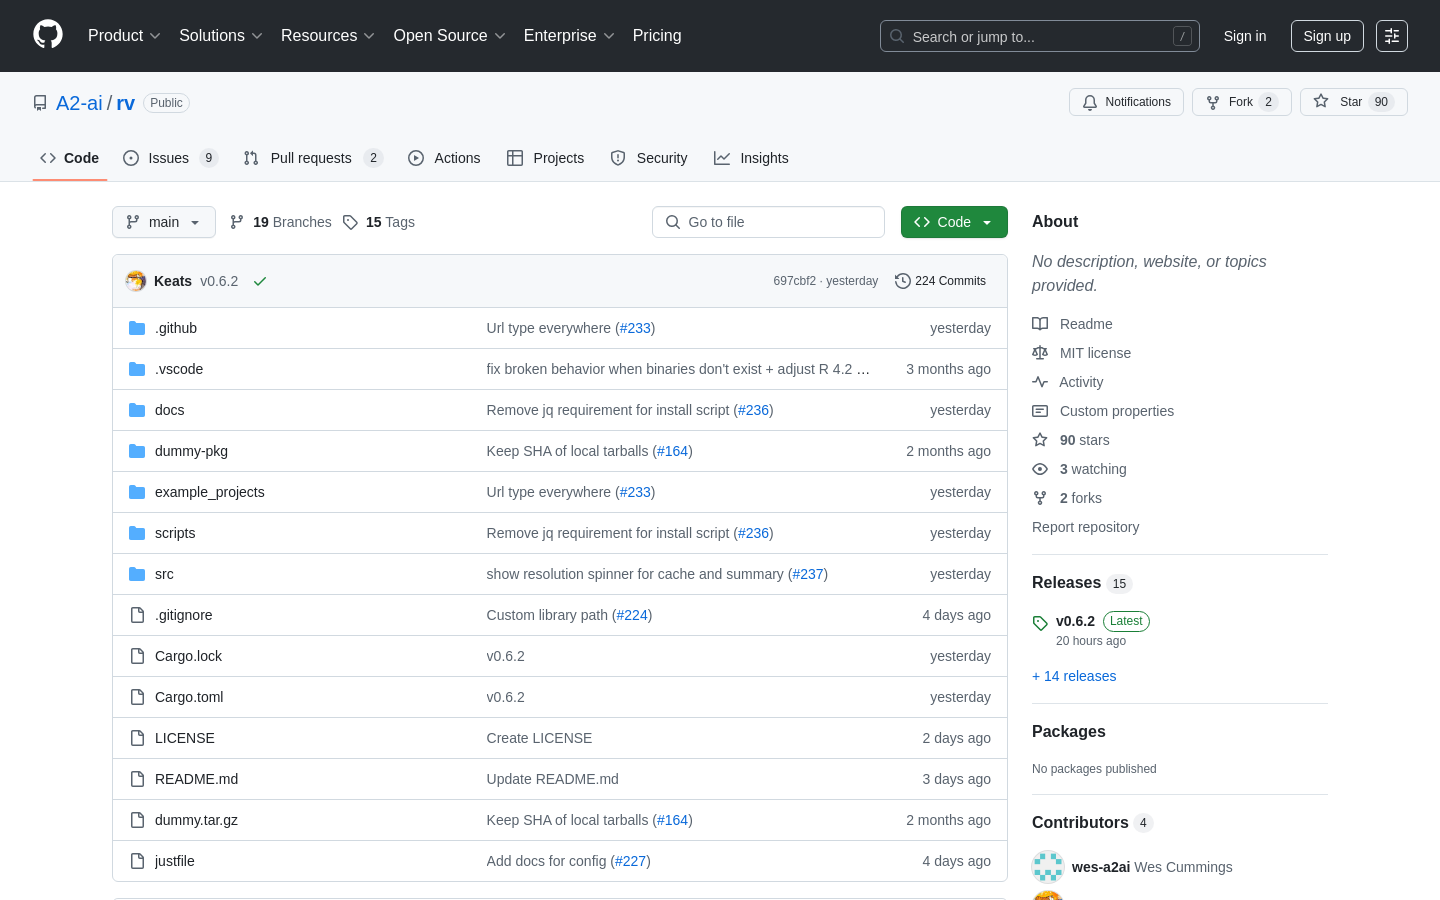Open the green Code dropdown button
The image size is (1440, 900).
pos(954,222)
